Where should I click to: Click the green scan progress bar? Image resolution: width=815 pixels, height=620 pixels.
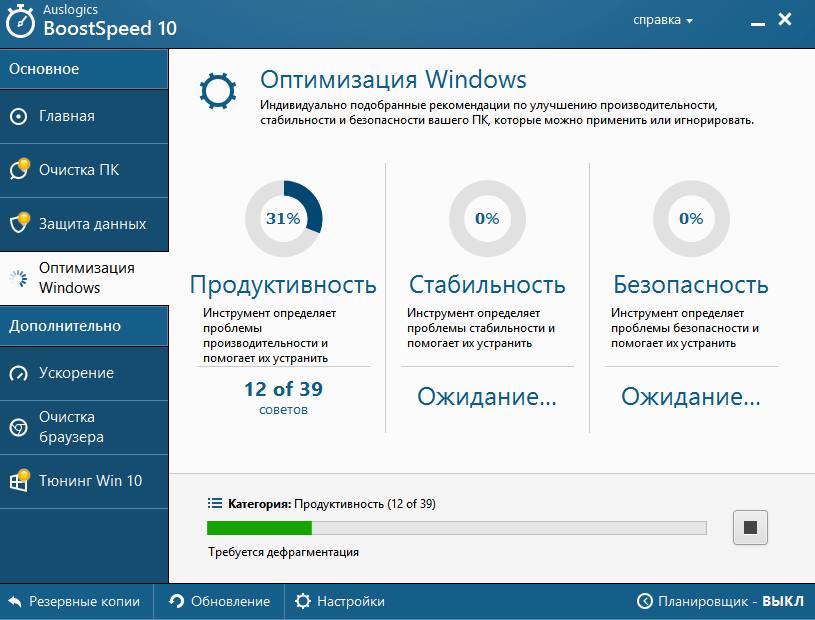(x=456, y=528)
